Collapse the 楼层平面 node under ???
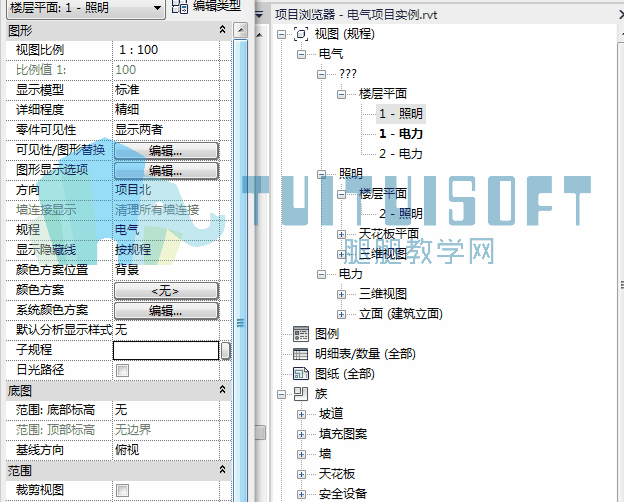This screenshot has height=502, width=624. [341, 94]
